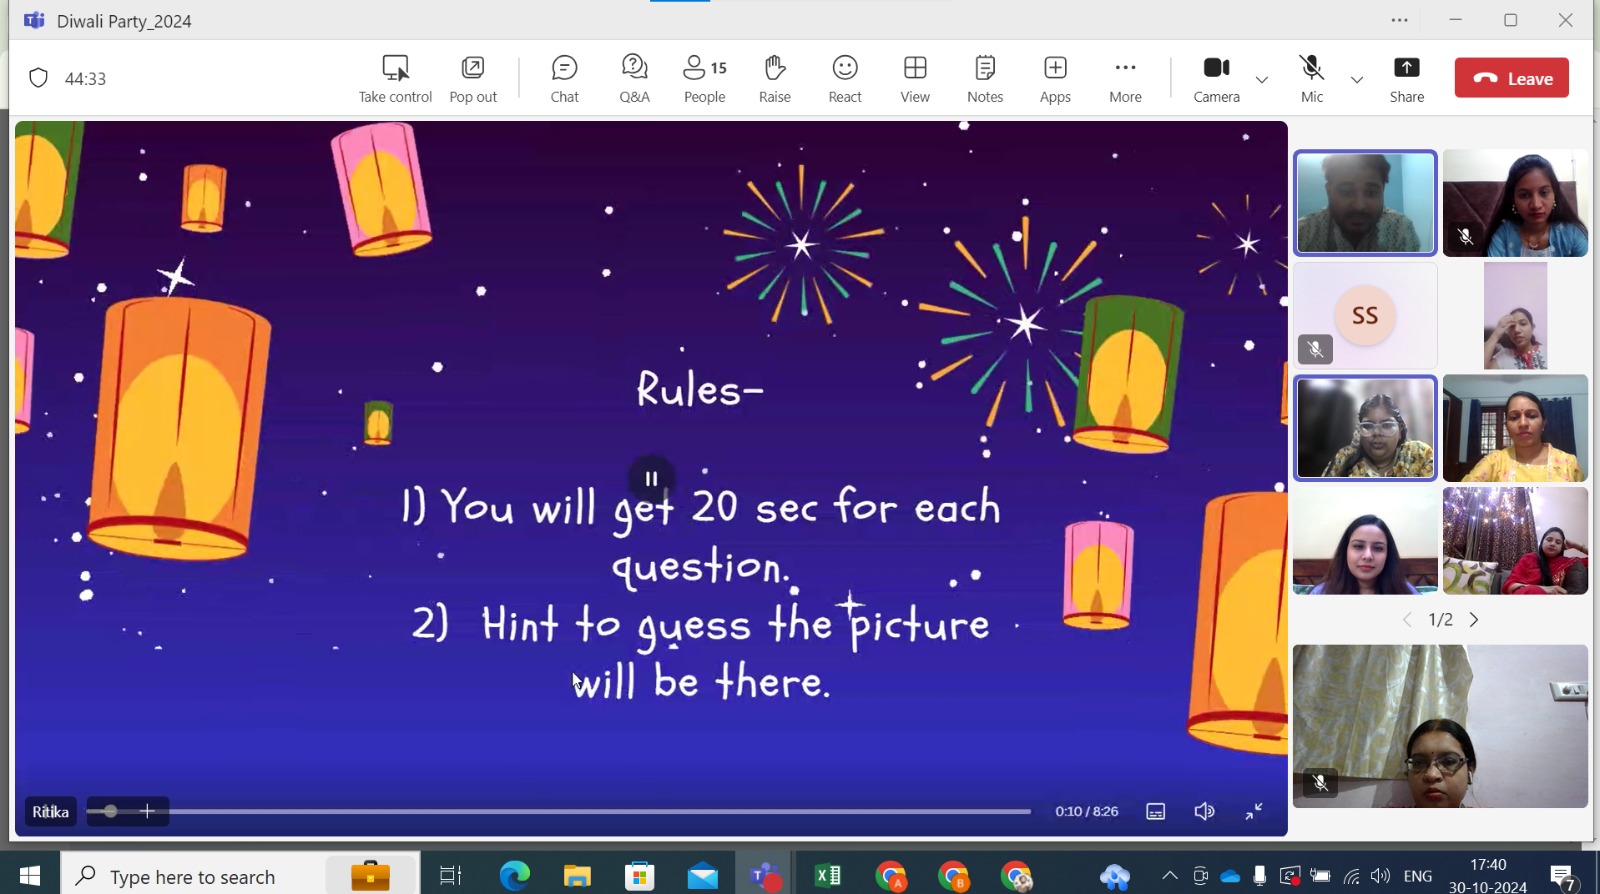Screen dimensions: 1600x894
Task: Open meeting Notes
Action: 985,79
